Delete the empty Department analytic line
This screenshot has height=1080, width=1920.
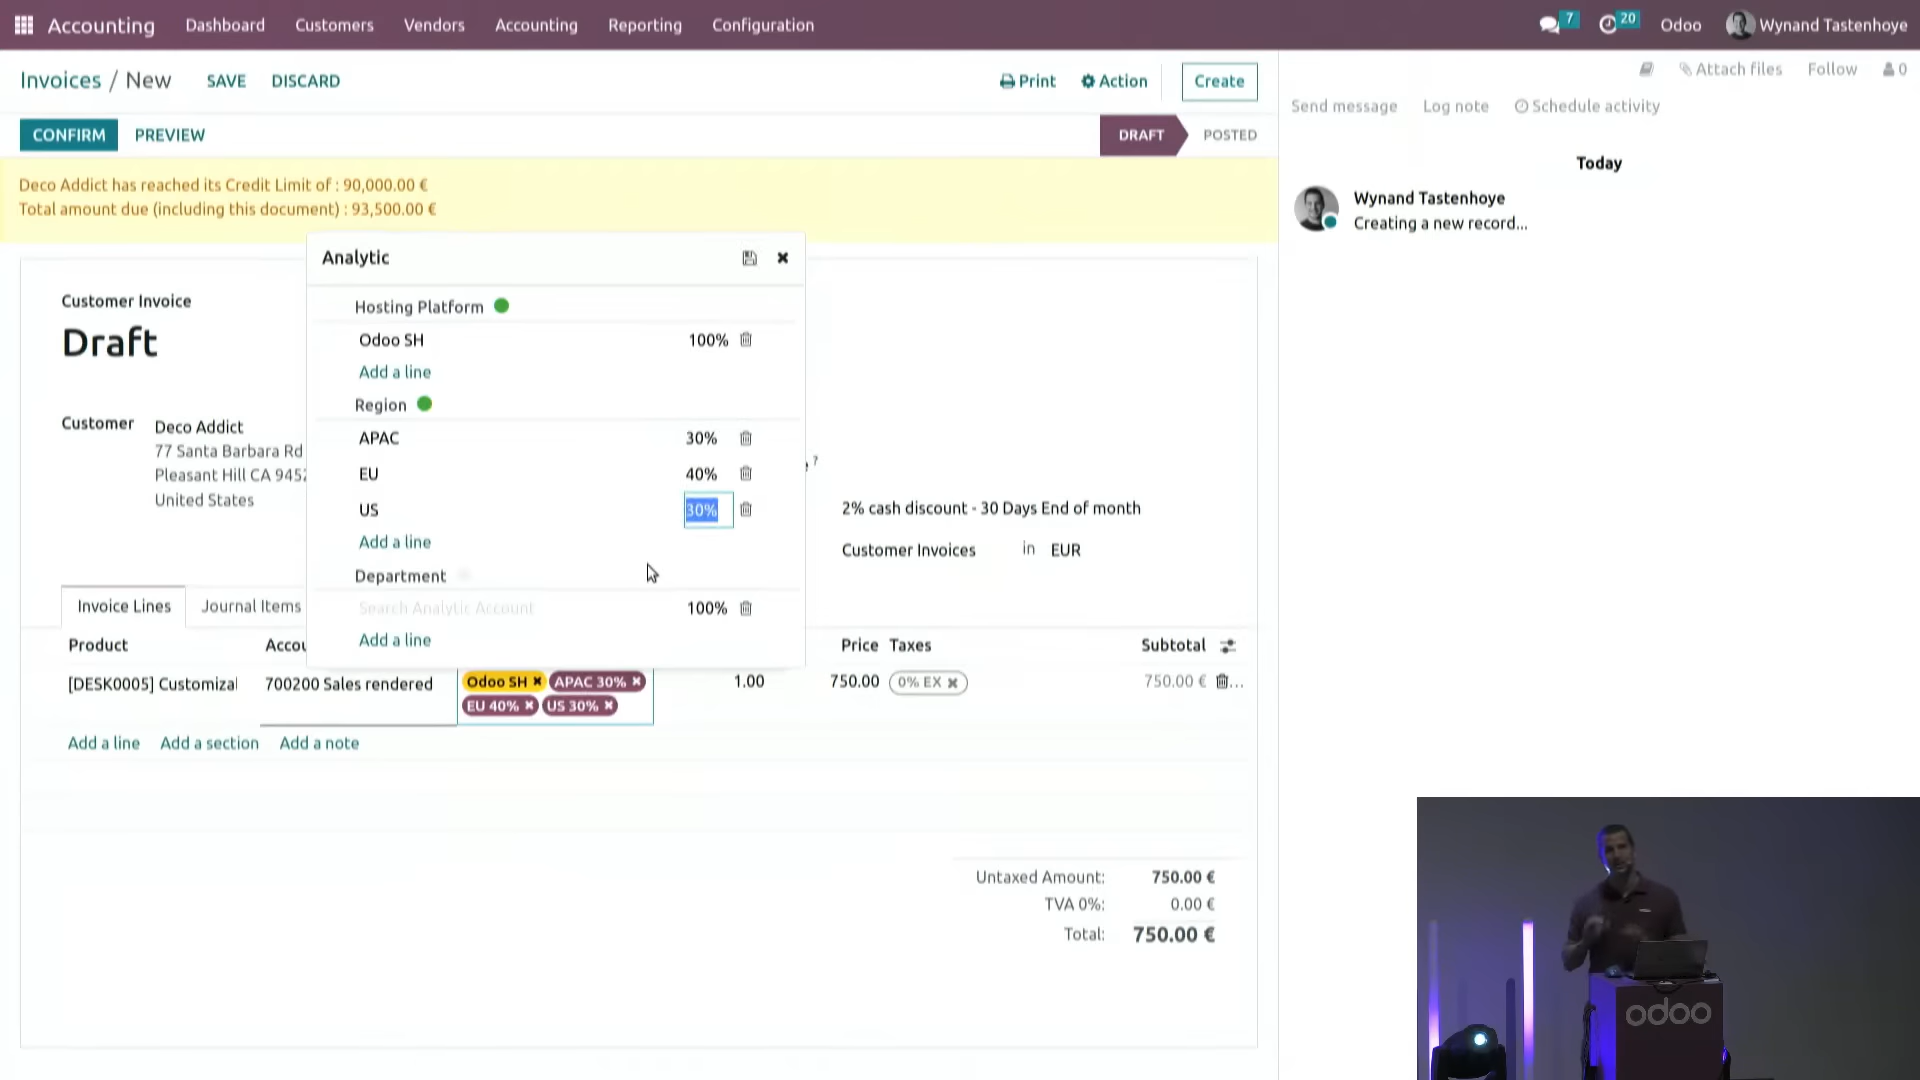click(746, 608)
